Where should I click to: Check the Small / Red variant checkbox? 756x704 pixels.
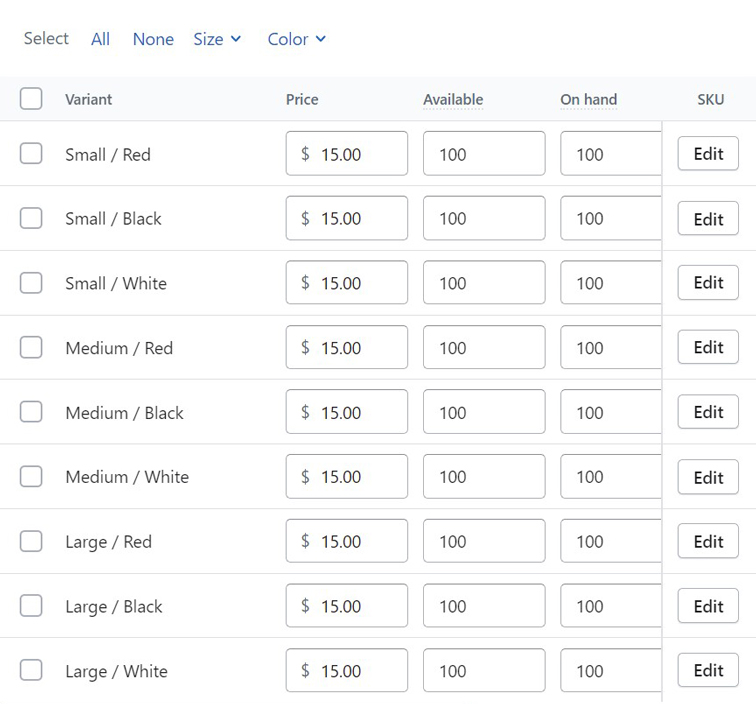click(31, 154)
